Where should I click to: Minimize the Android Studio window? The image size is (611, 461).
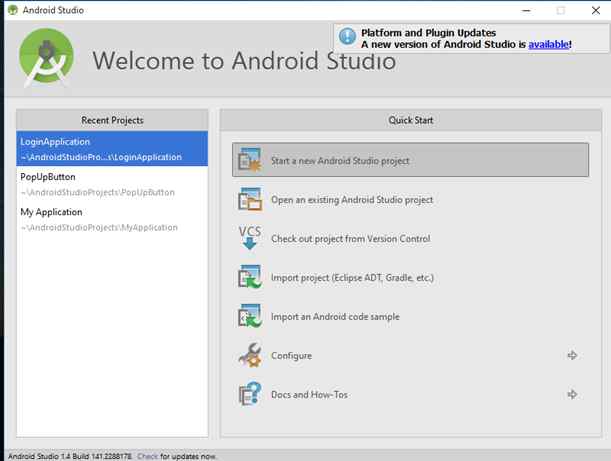point(526,11)
